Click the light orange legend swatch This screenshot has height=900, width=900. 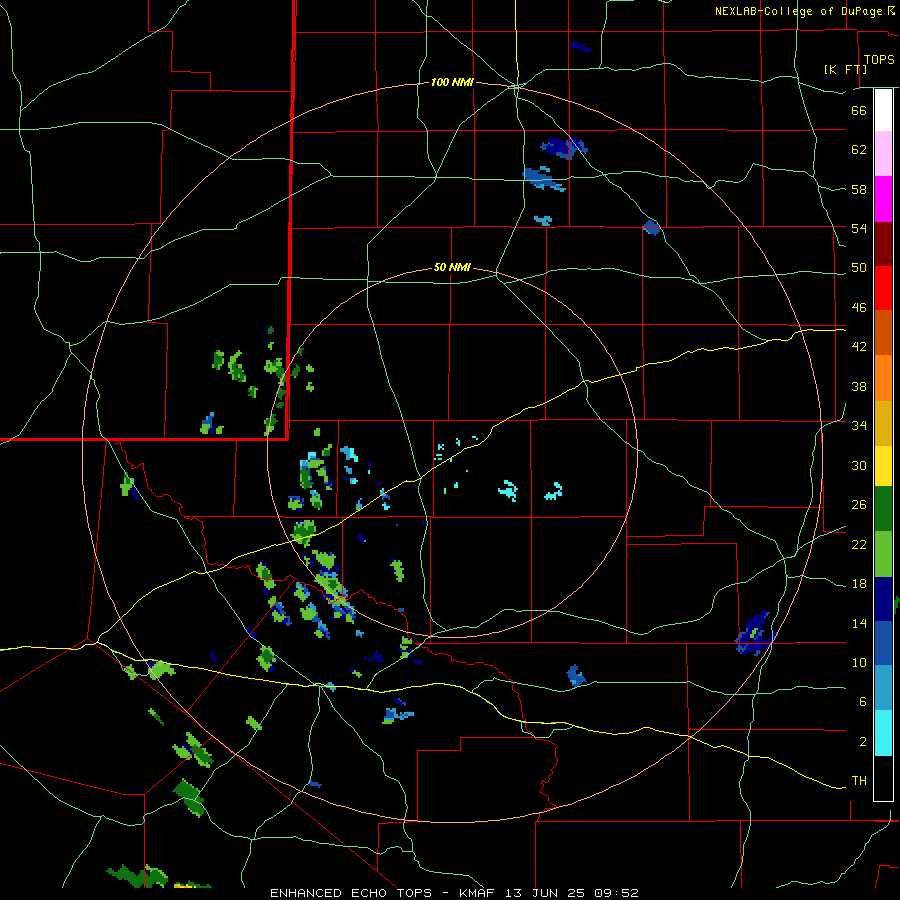[883, 378]
